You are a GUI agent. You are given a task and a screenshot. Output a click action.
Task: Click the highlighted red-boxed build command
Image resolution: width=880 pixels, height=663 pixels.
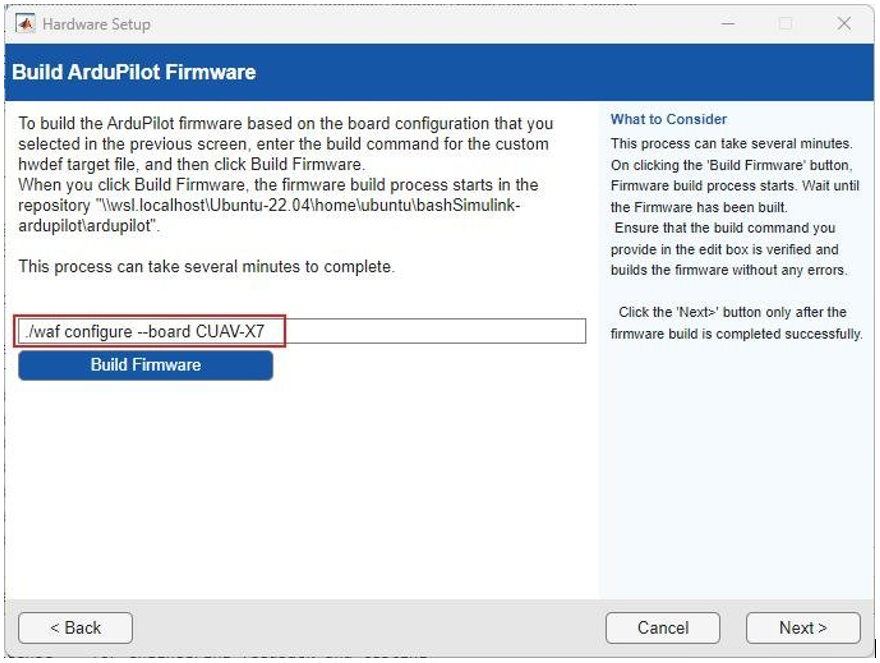(150, 331)
